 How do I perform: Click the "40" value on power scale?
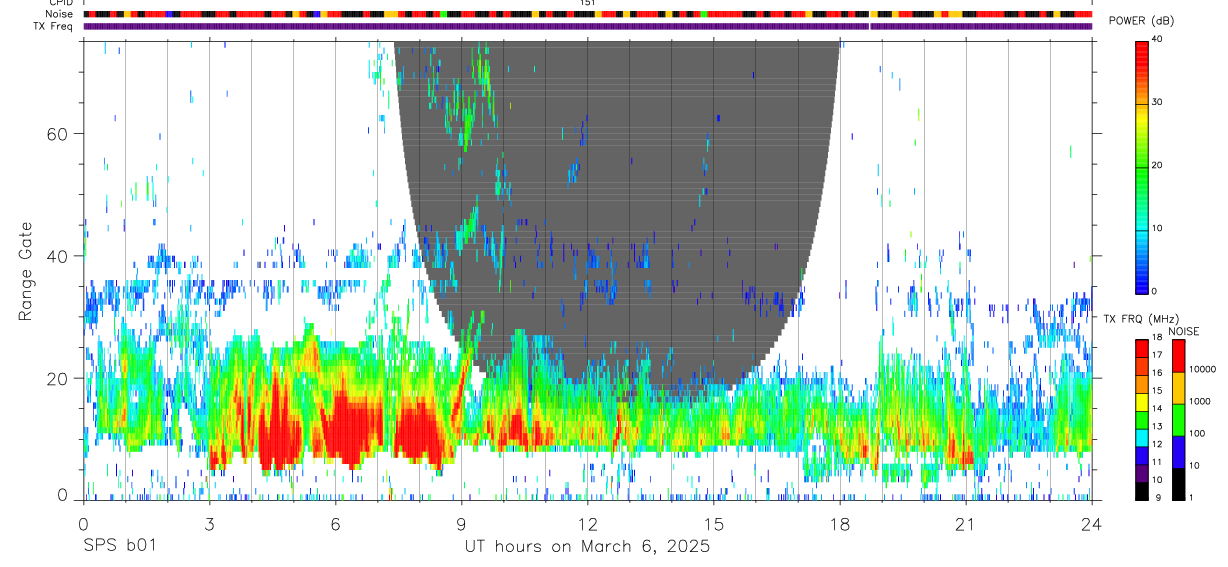(x=1159, y=40)
